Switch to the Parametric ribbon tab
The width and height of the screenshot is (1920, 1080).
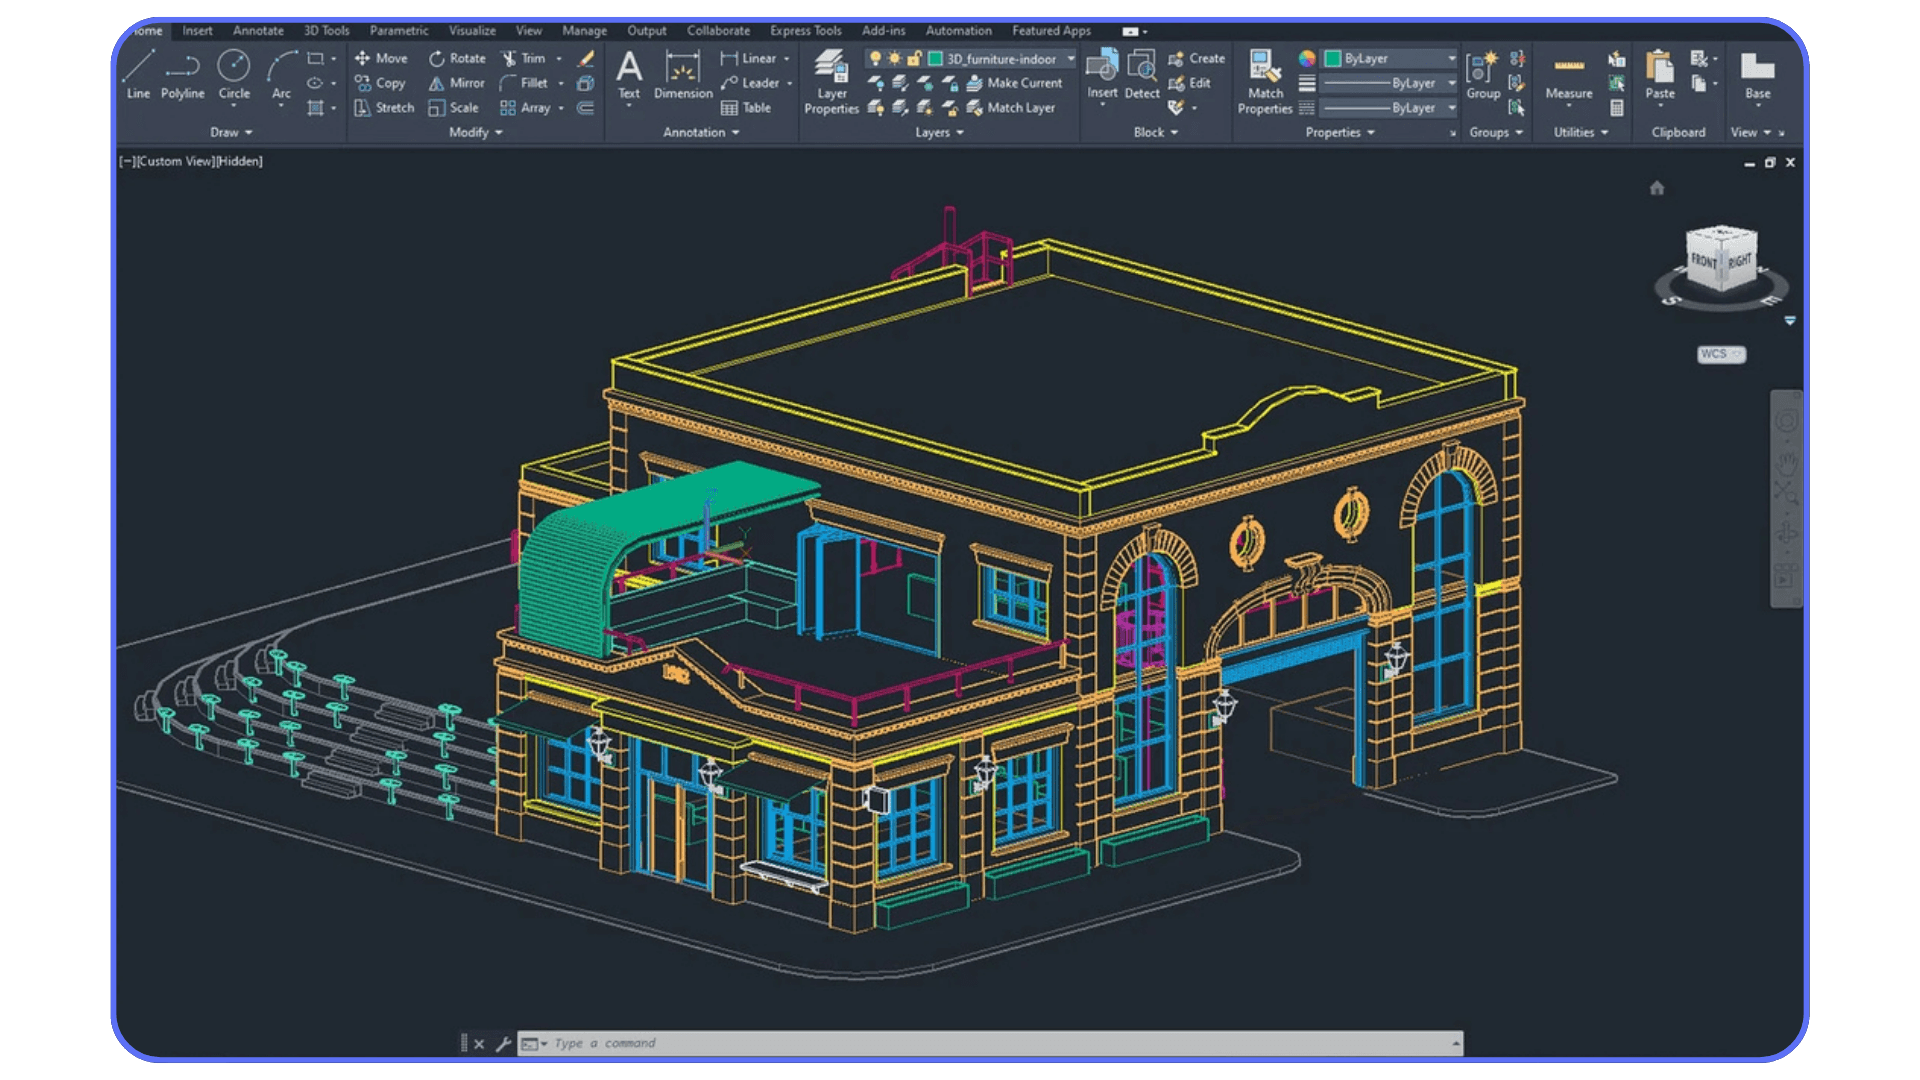(x=398, y=30)
